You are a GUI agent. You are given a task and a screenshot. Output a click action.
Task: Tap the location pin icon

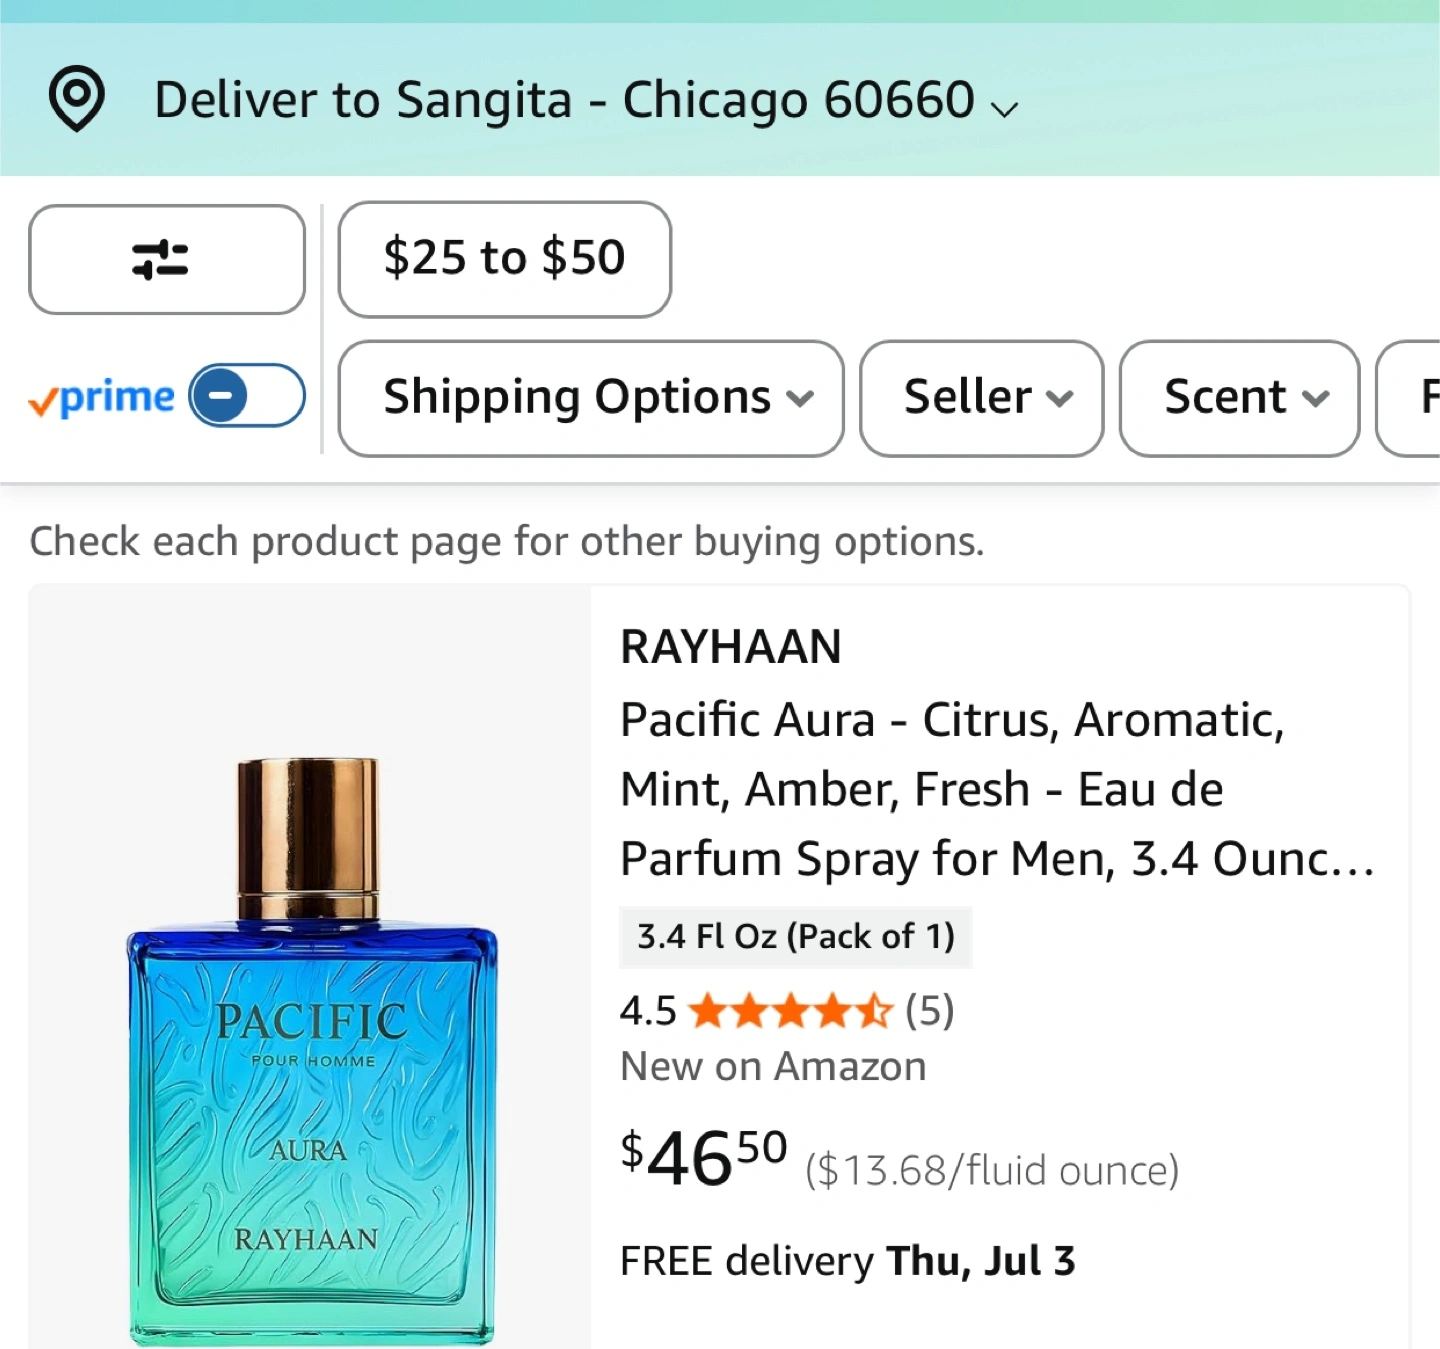77,98
